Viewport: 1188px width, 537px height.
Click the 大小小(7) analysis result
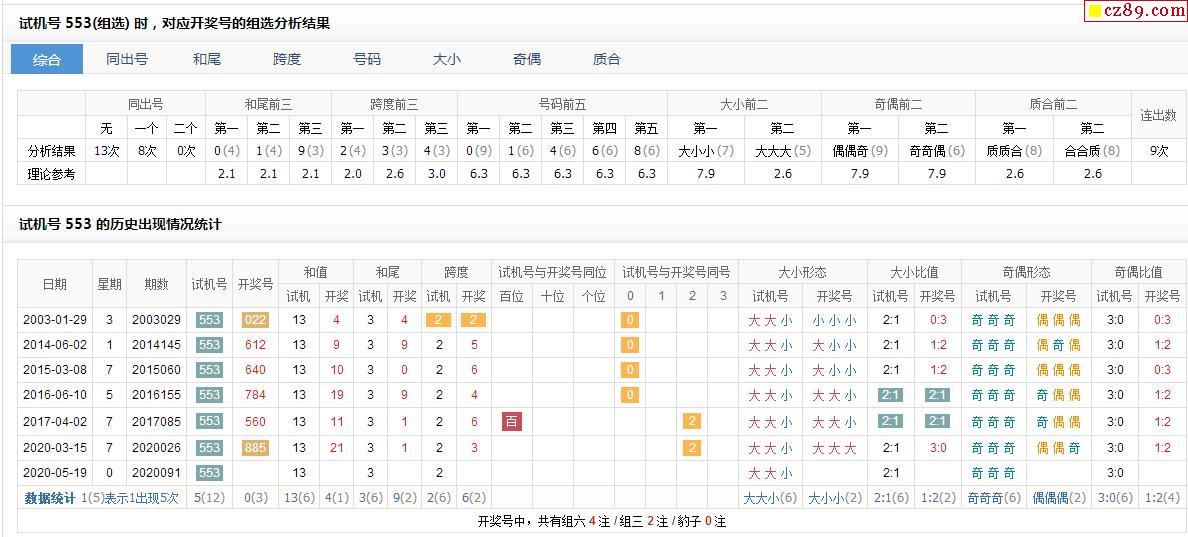tap(705, 151)
